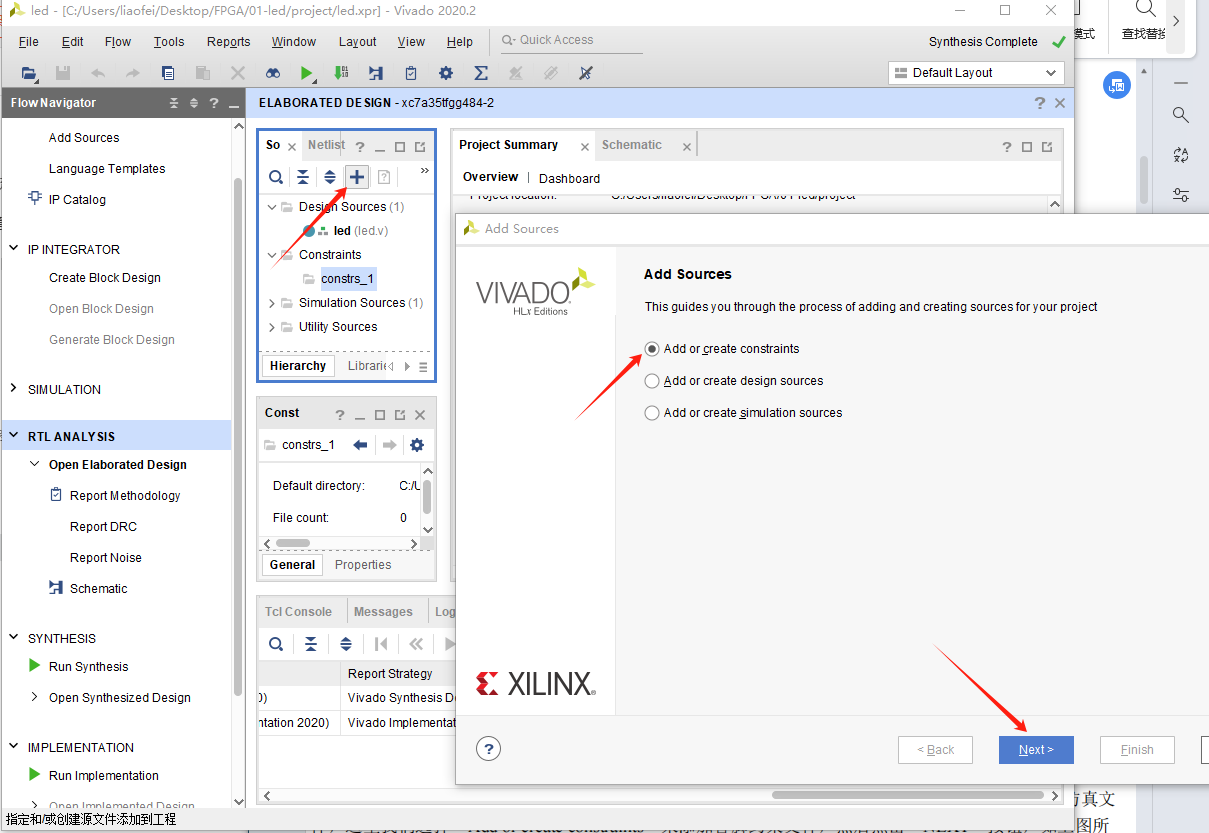Click the last crossed-tool toolbar icon
Viewport: 1209px width, 833px height.
pos(586,73)
